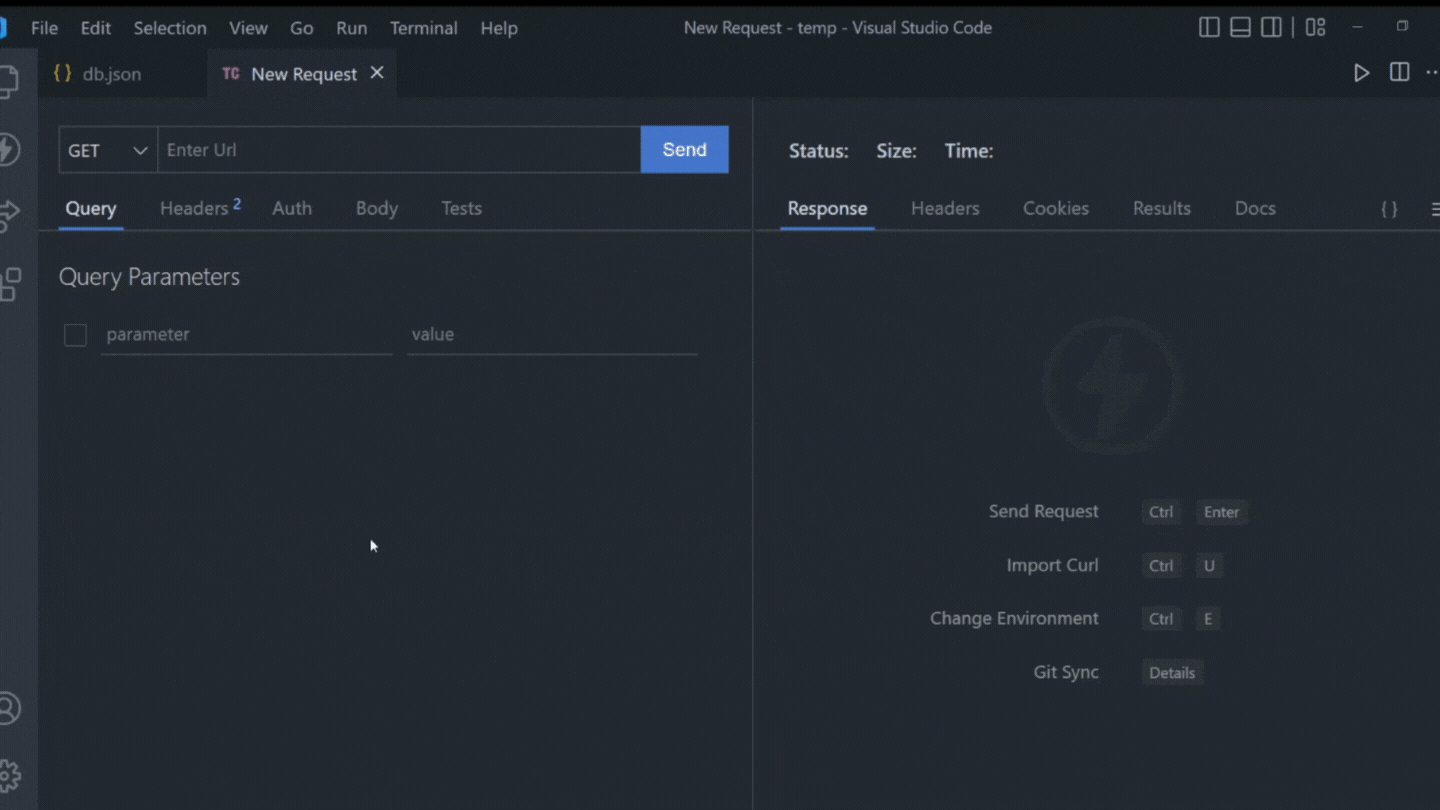This screenshot has height=810, width=1440.
Task: Open the Edit menu
Action: point(95,28)
